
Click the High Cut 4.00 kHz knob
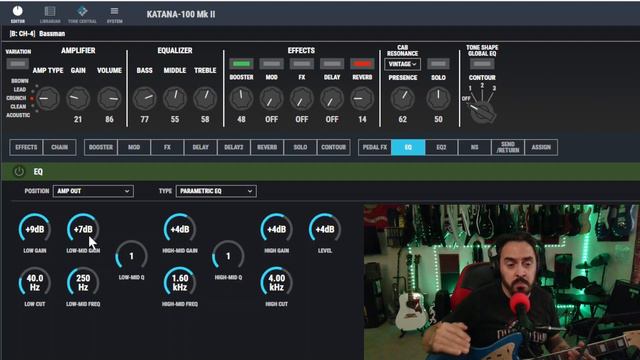coord(276,282)
